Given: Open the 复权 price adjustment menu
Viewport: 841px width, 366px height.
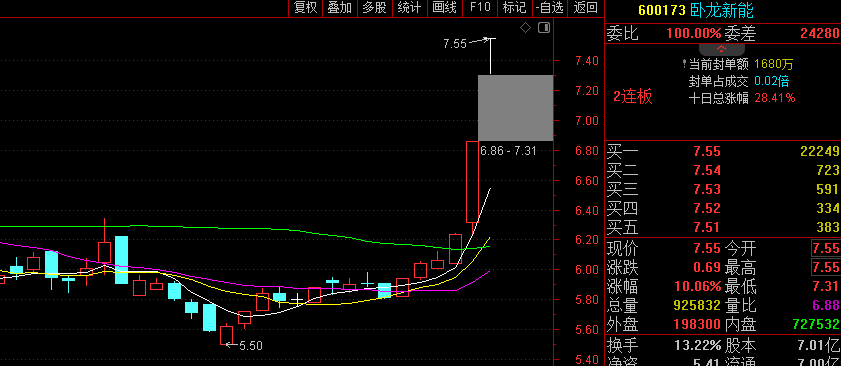Looking at the screenshot, I should pos(306,8).
